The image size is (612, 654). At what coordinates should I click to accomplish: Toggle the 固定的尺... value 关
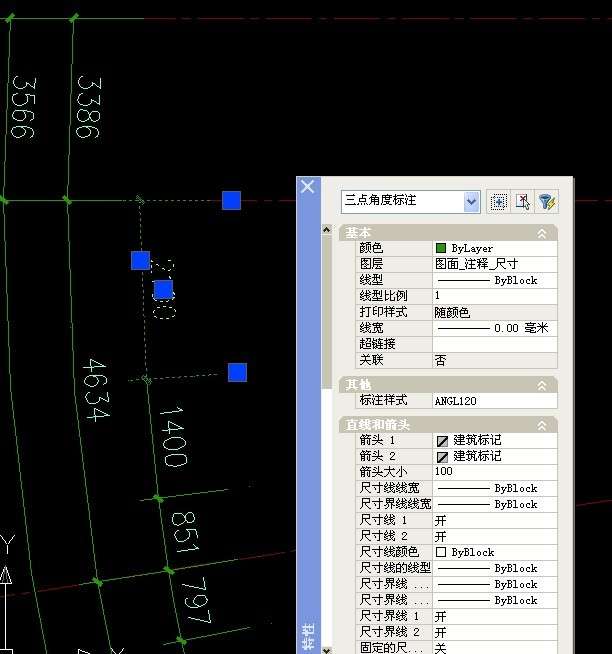click(x=495, y=648)
